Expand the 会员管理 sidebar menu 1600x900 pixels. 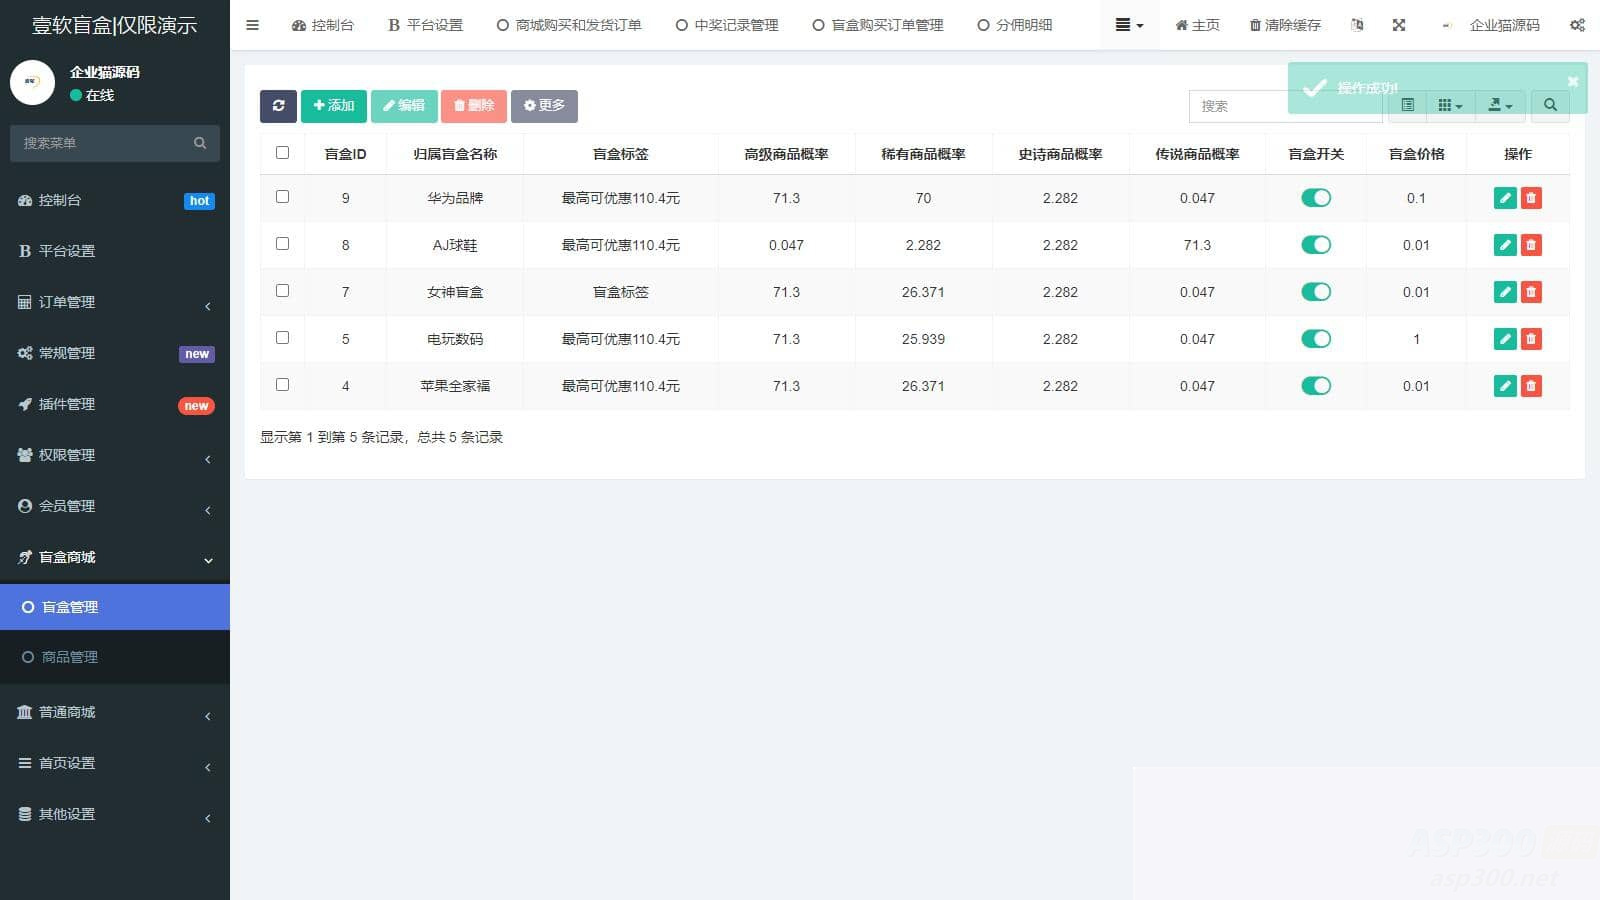point(64,507)
